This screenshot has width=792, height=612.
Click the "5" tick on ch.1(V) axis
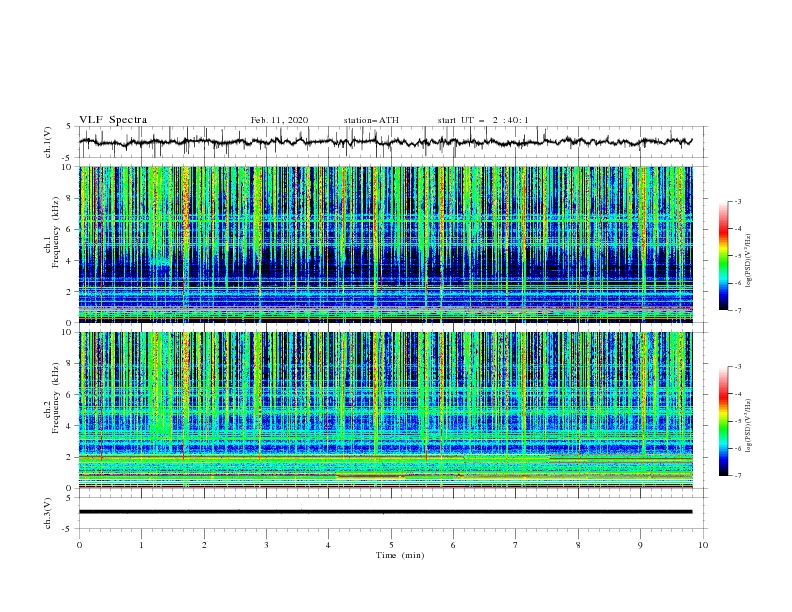tap(70, 127)
